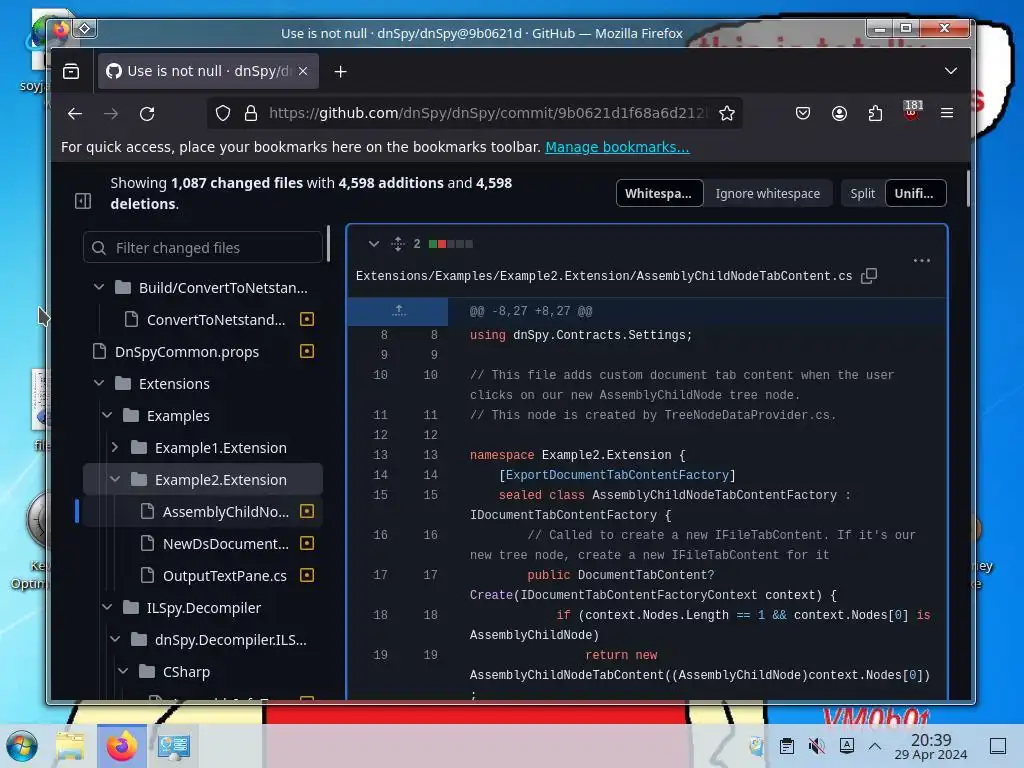This screenshot has width=1024, height=768.
Task: Collapse the CSharp folder
Action: [122, 671]
